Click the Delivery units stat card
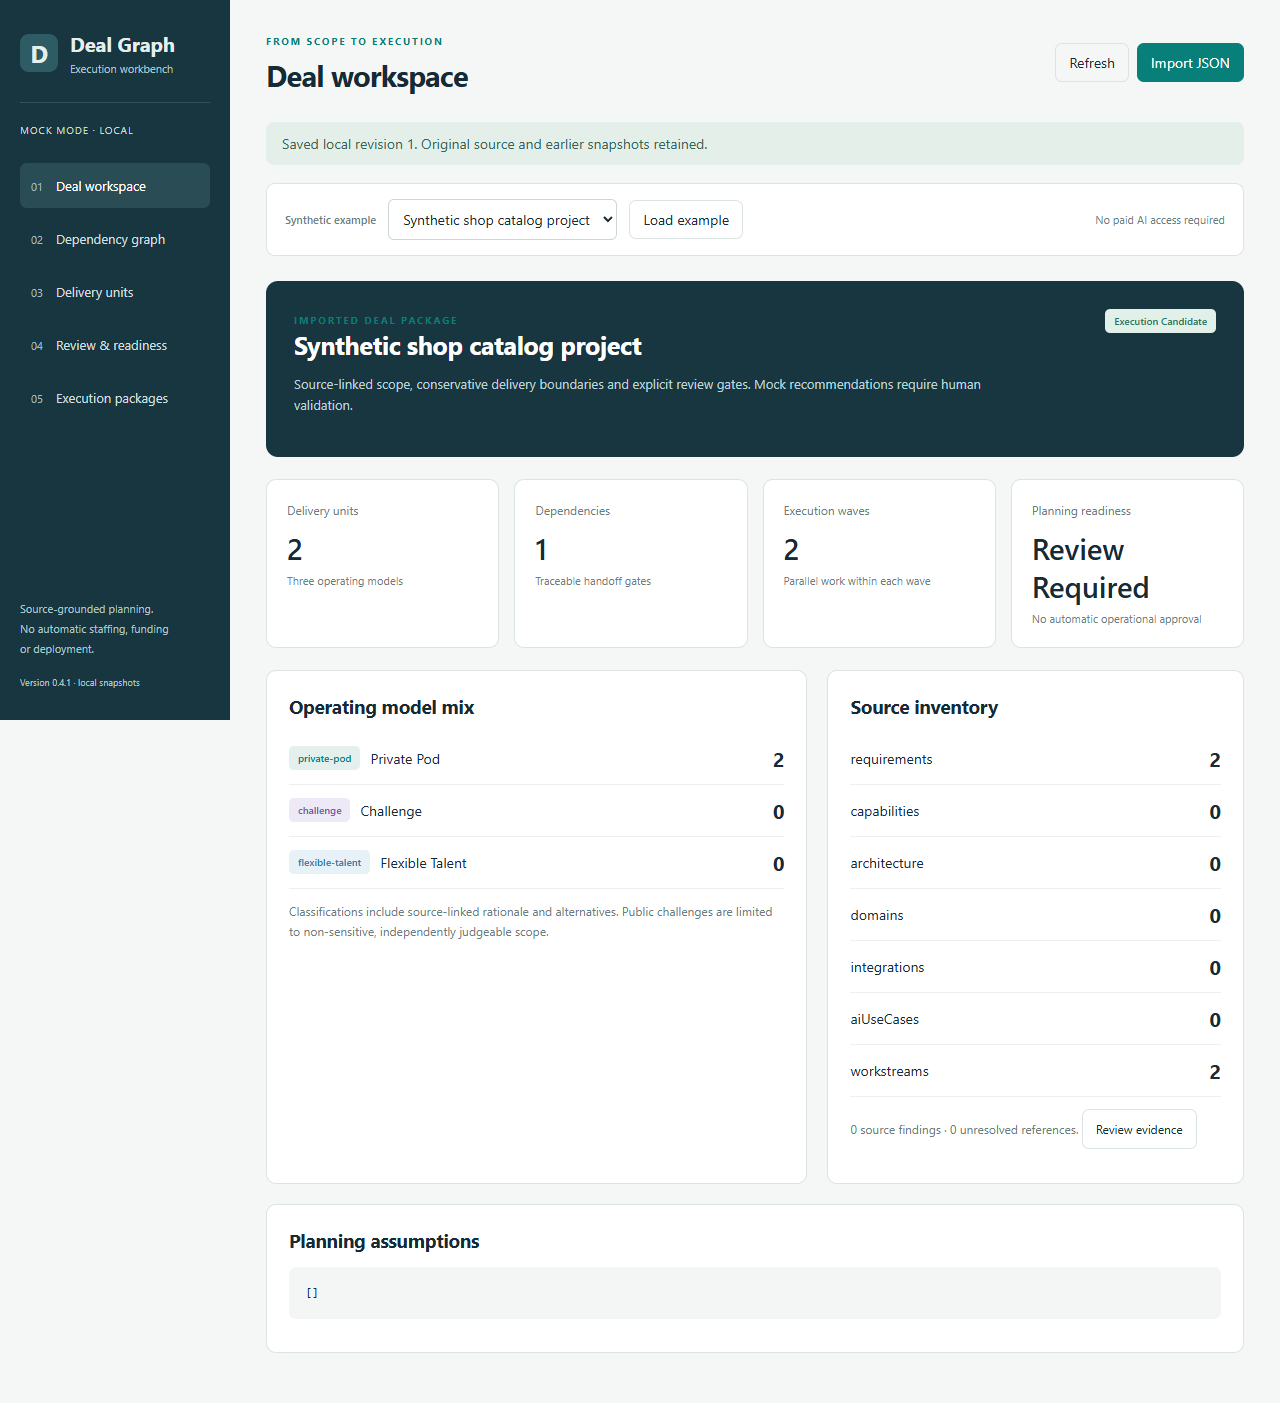The height and width of the screenshot is (1403, 1280). tap(382, 563)
